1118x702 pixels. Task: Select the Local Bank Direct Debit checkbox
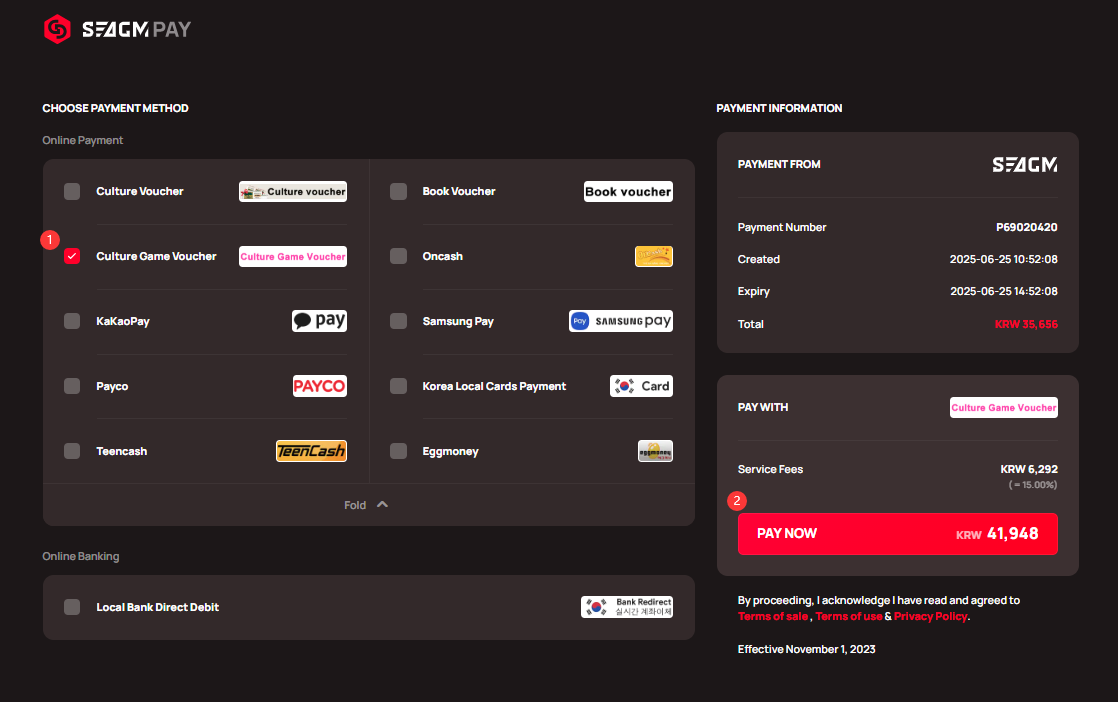(72, 607)
